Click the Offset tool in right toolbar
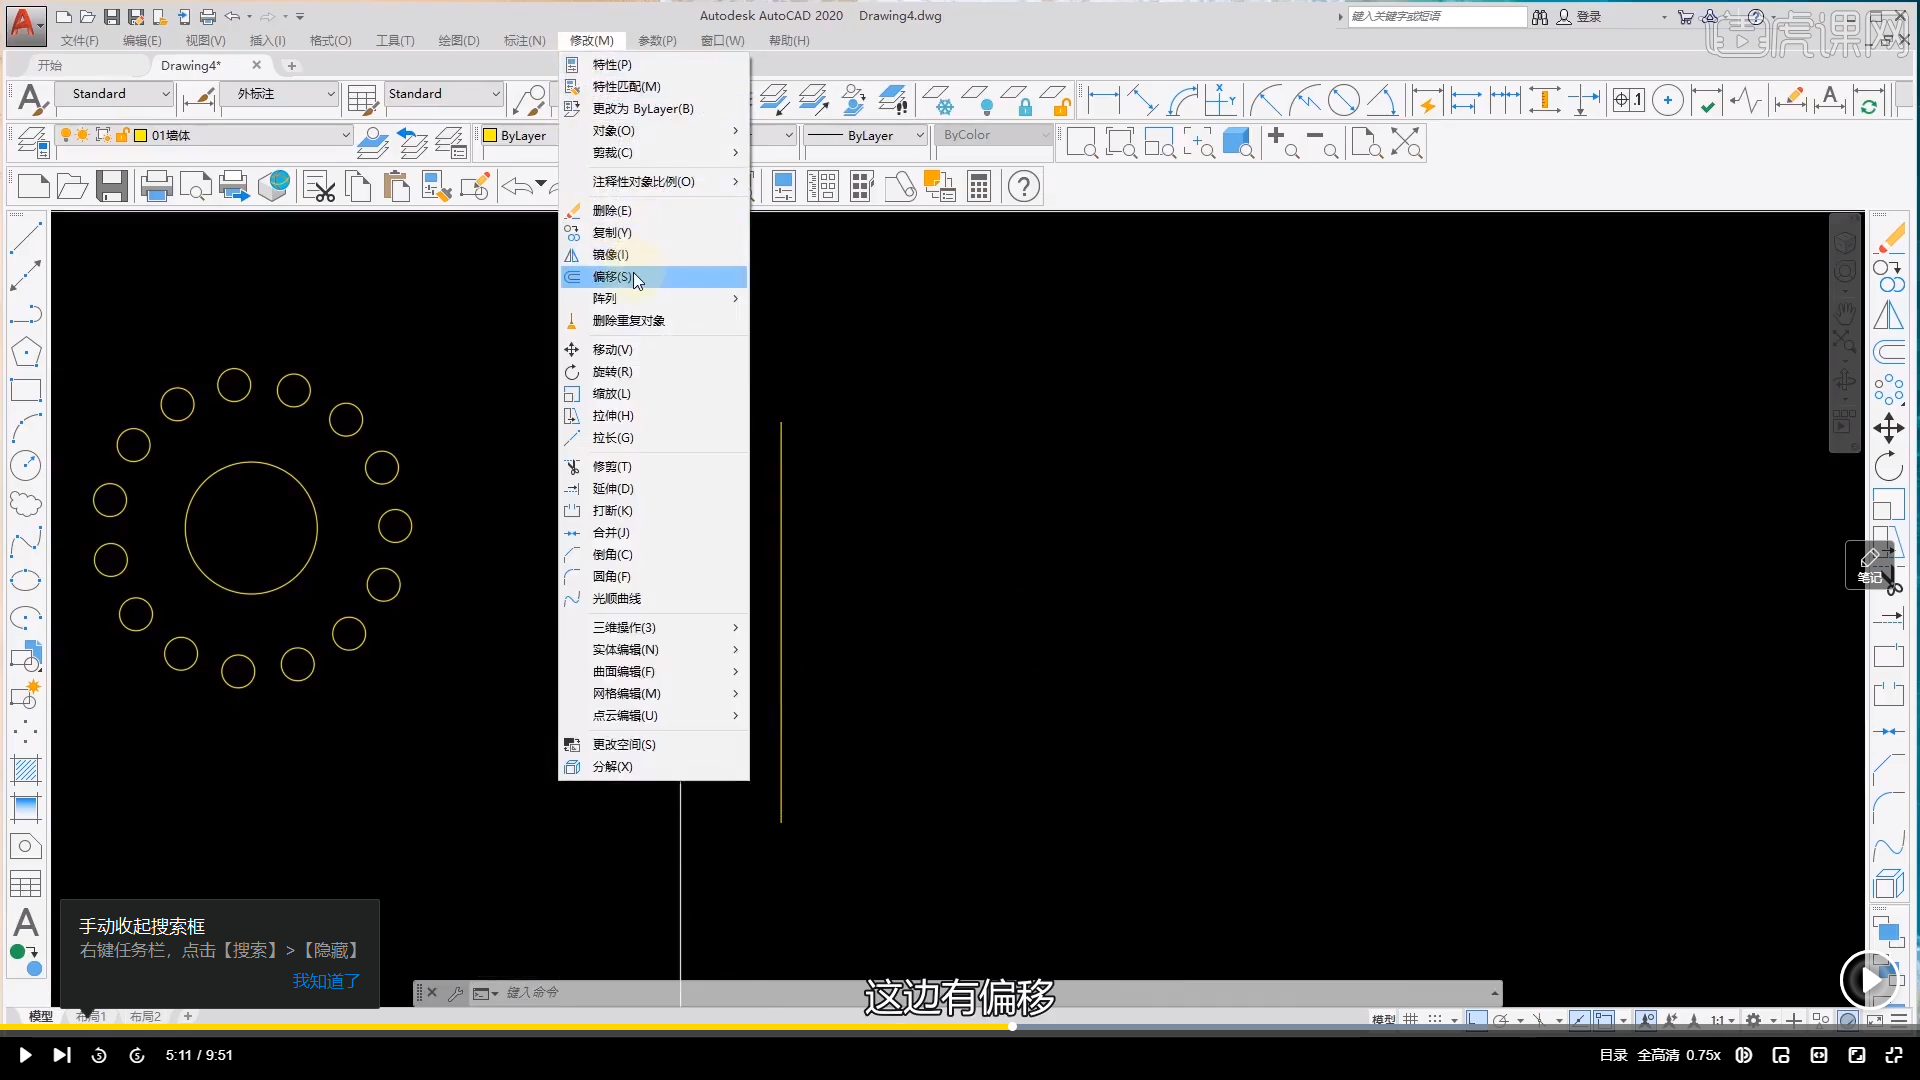1920x1080 pixels. coord(1889,352)
